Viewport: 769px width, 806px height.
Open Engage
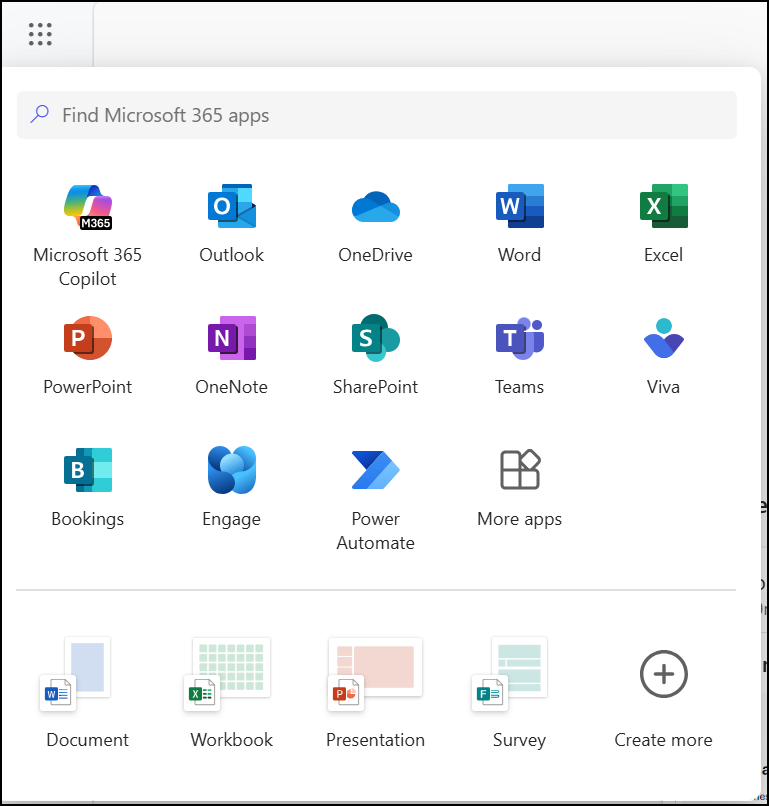pos(231,485)
